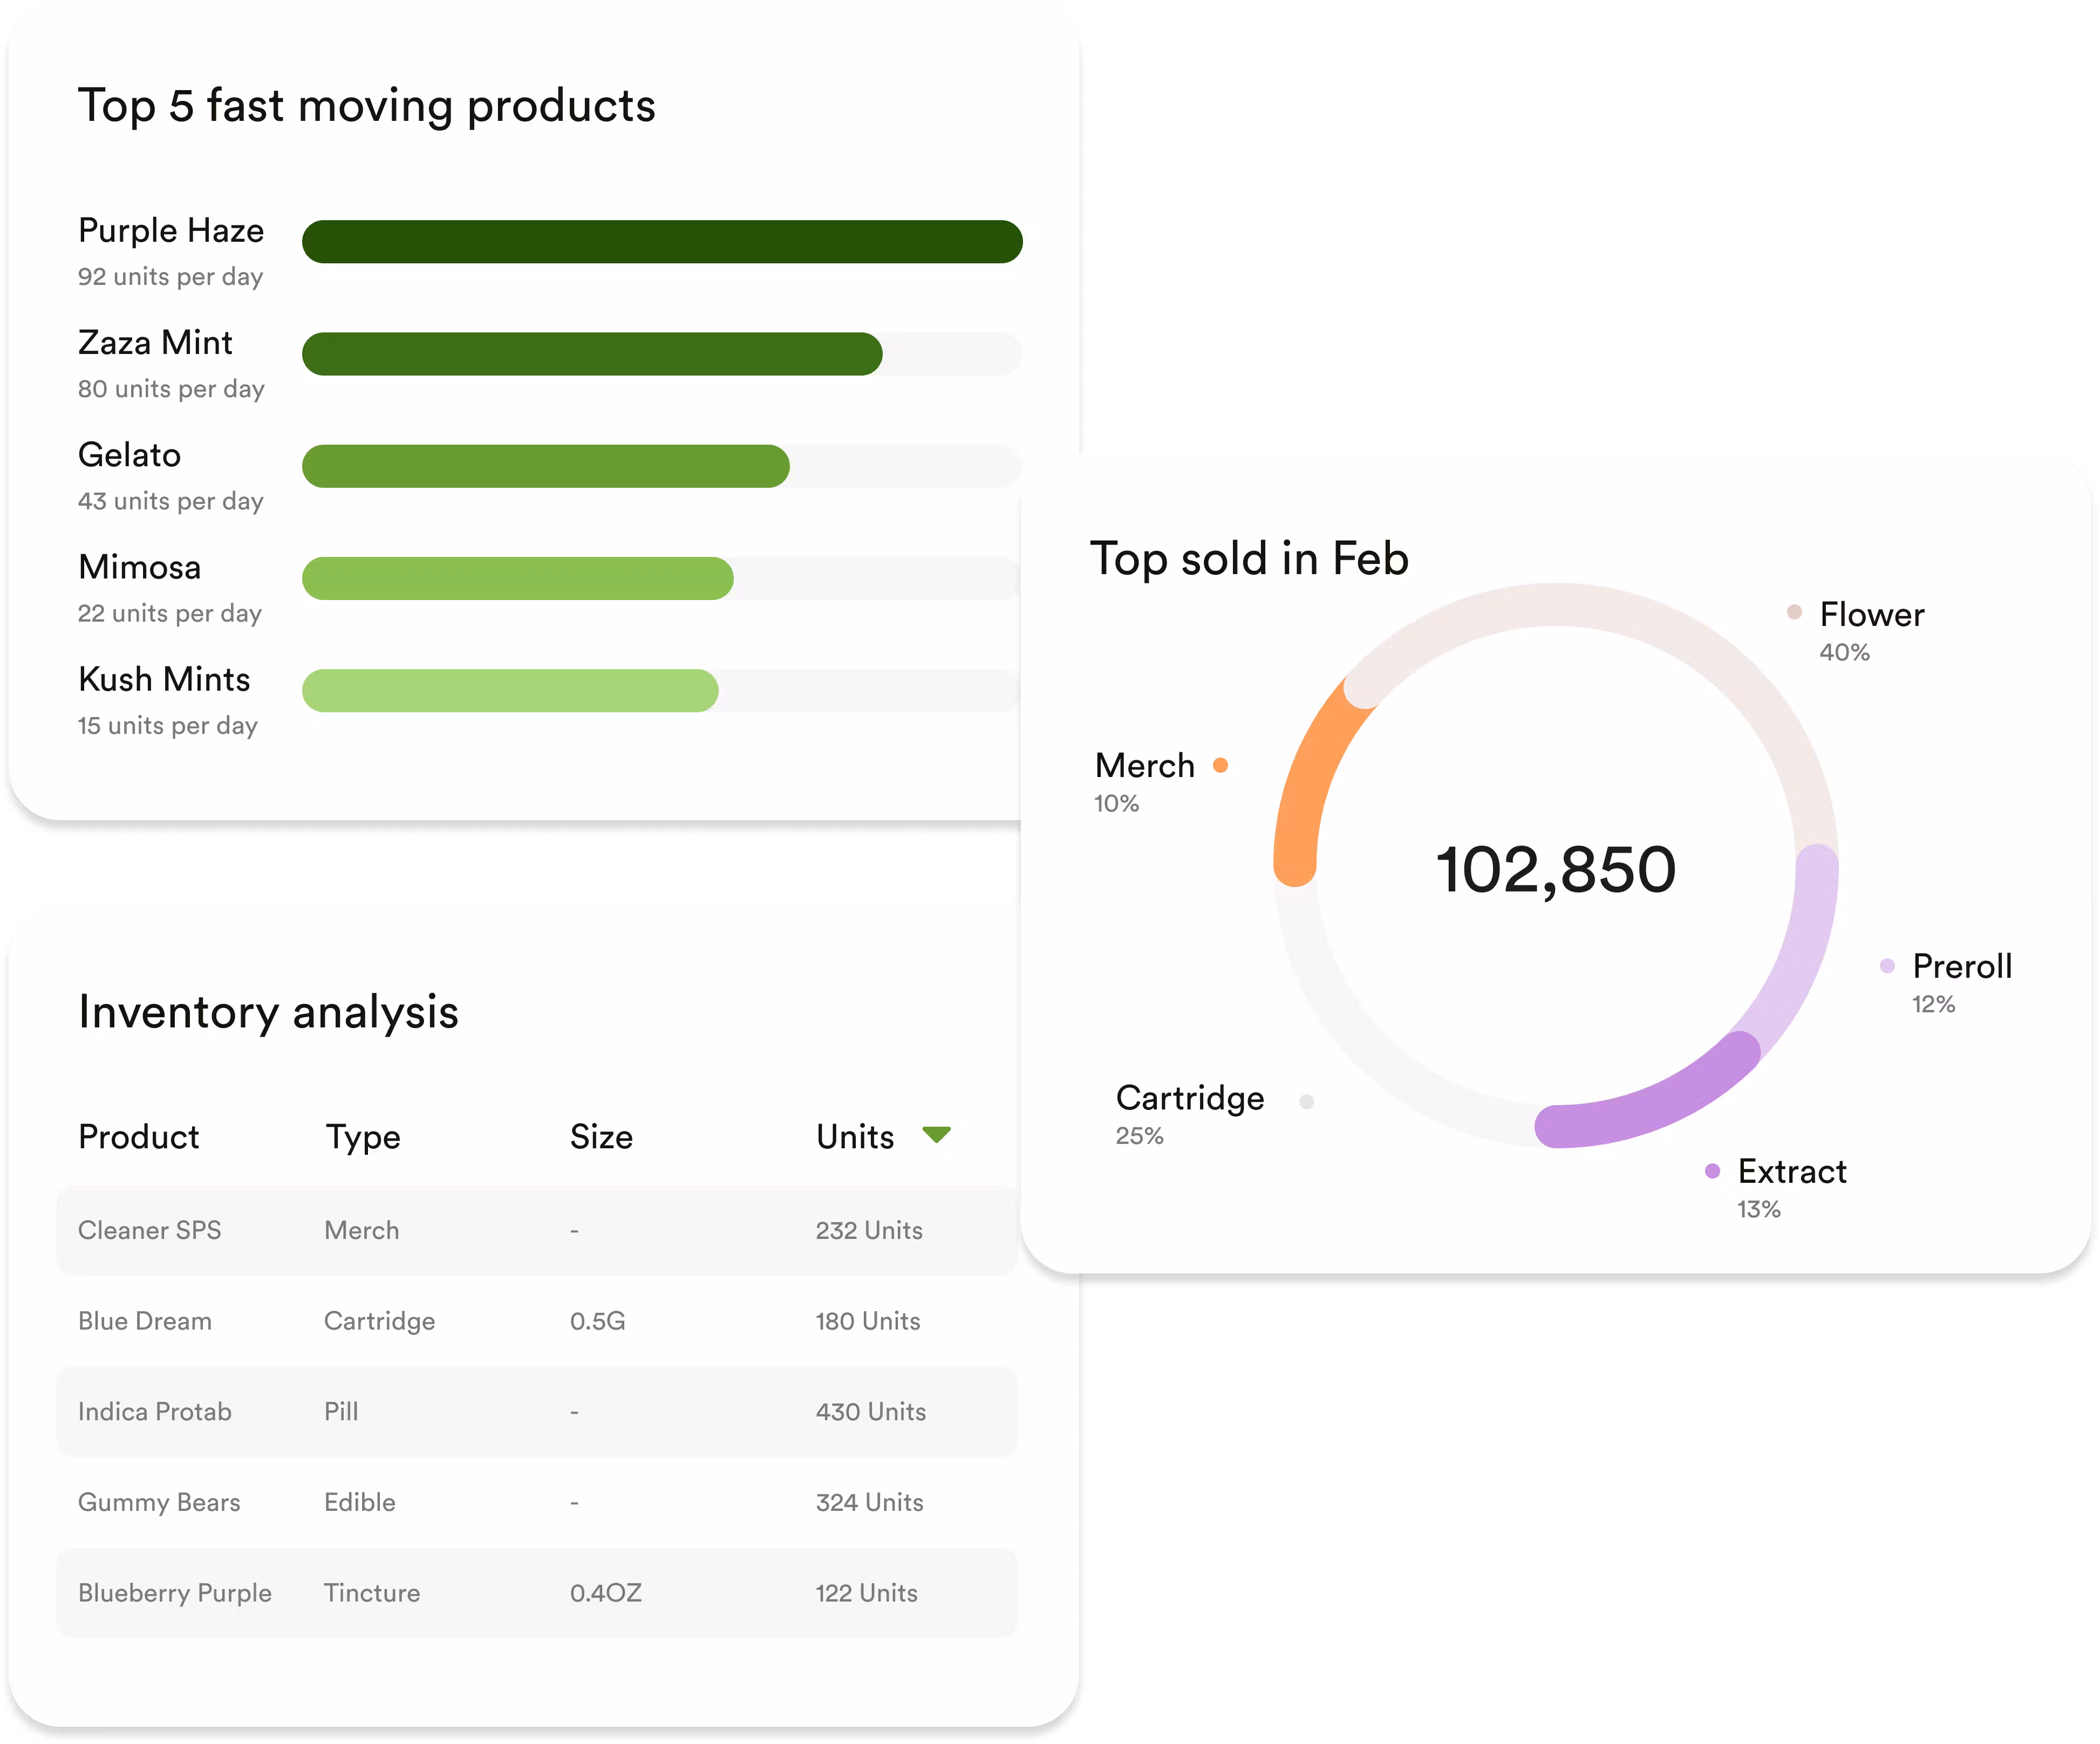Click the Flower legend dot
The width and height of the screenshot is (2100, 1744).
pos(1794,612)
